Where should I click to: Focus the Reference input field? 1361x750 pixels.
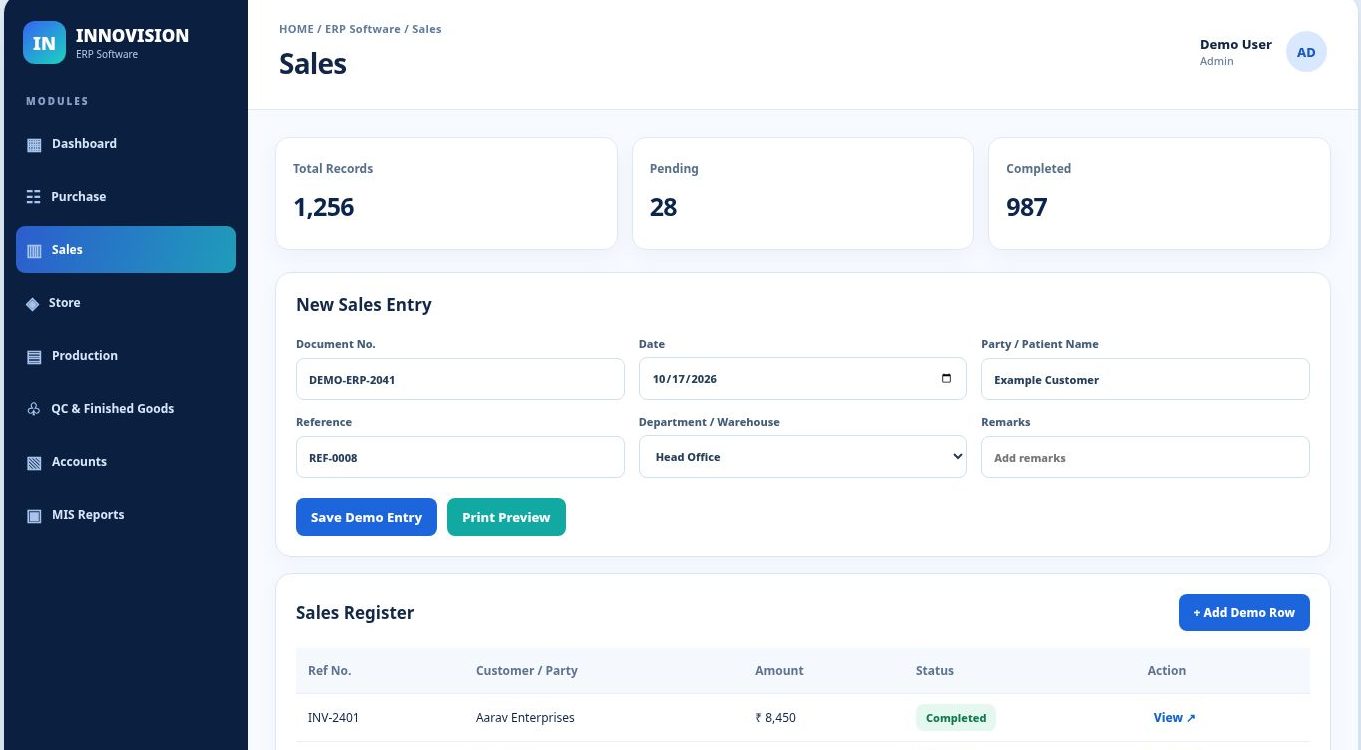click(x=460, y=457)
